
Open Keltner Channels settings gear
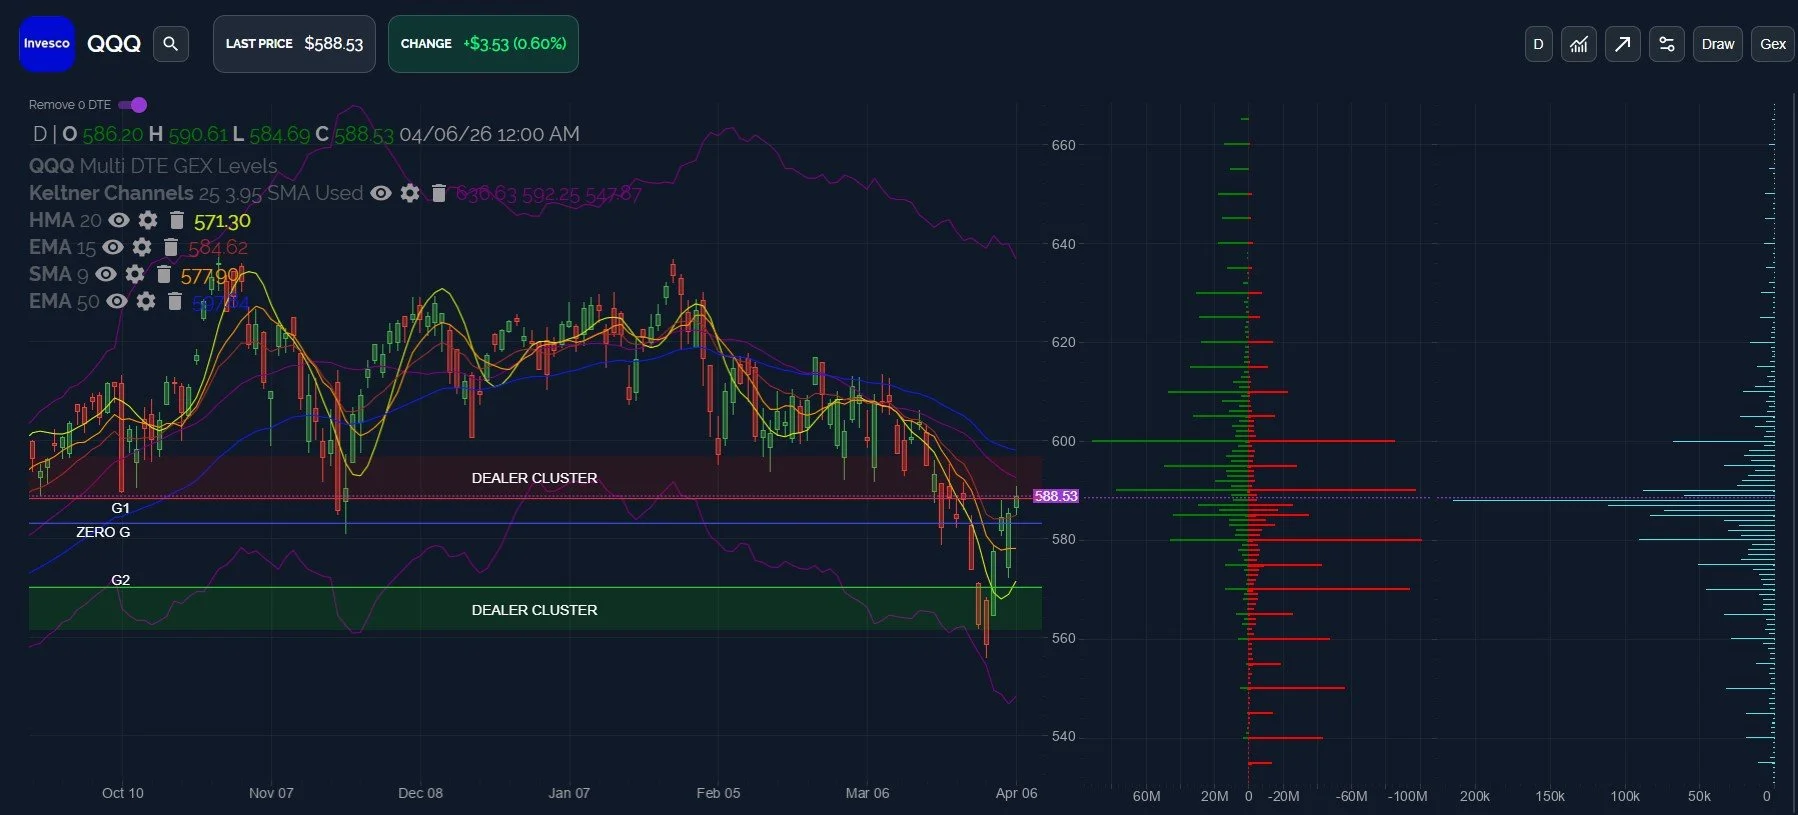tap(410, 193)
